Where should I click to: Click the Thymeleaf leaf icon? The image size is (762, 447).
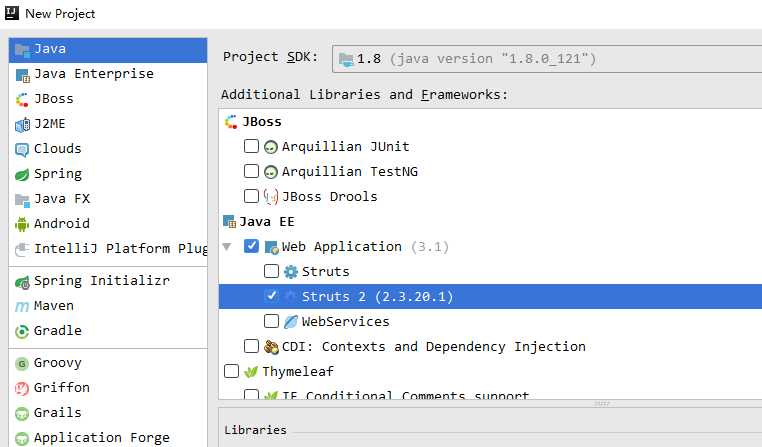point(251,372)
